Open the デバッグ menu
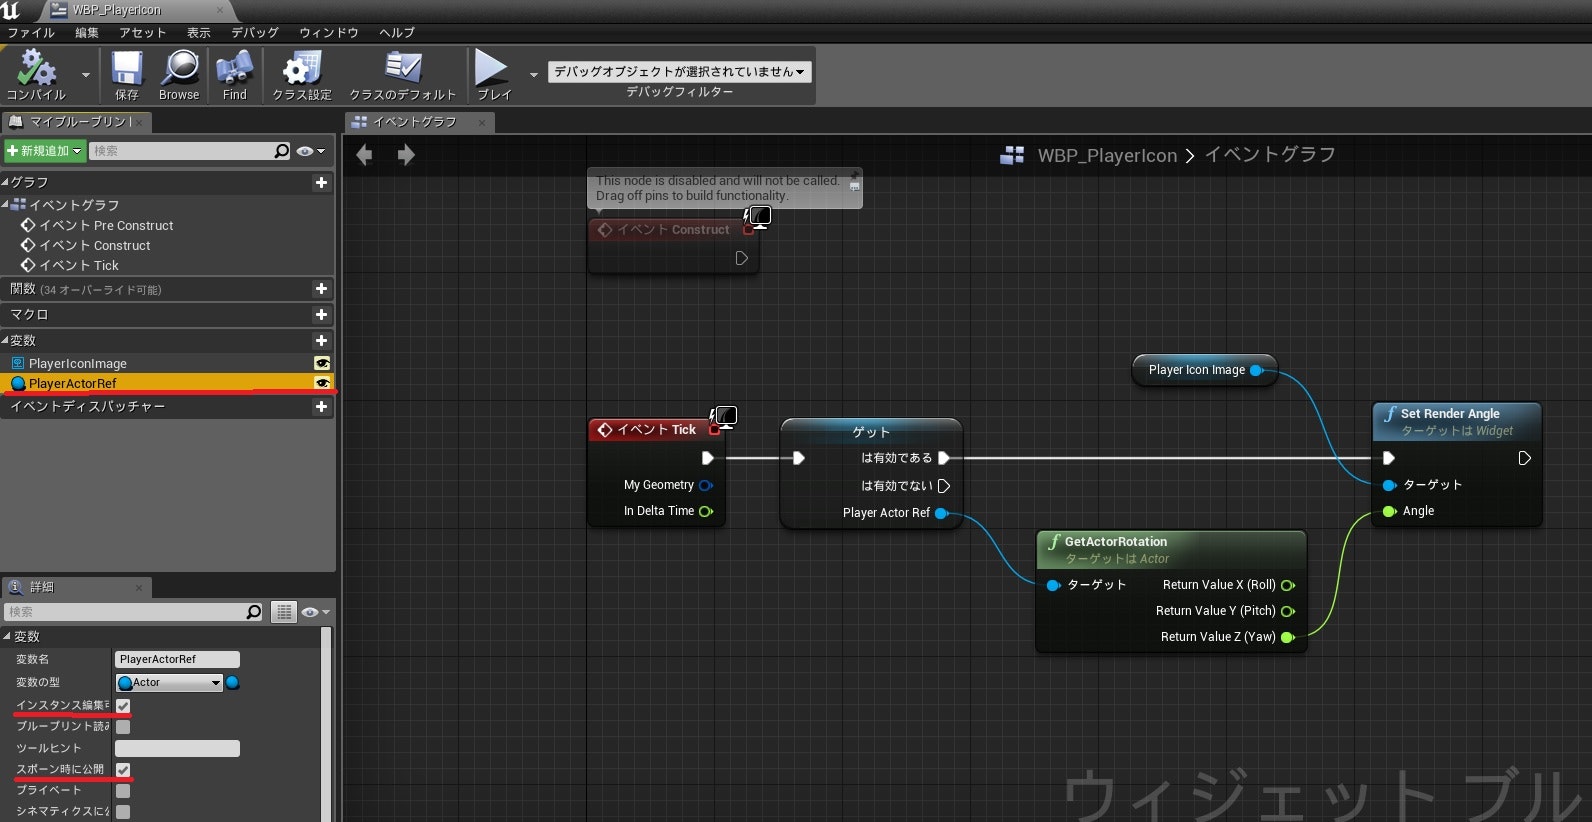 [255, 33]
